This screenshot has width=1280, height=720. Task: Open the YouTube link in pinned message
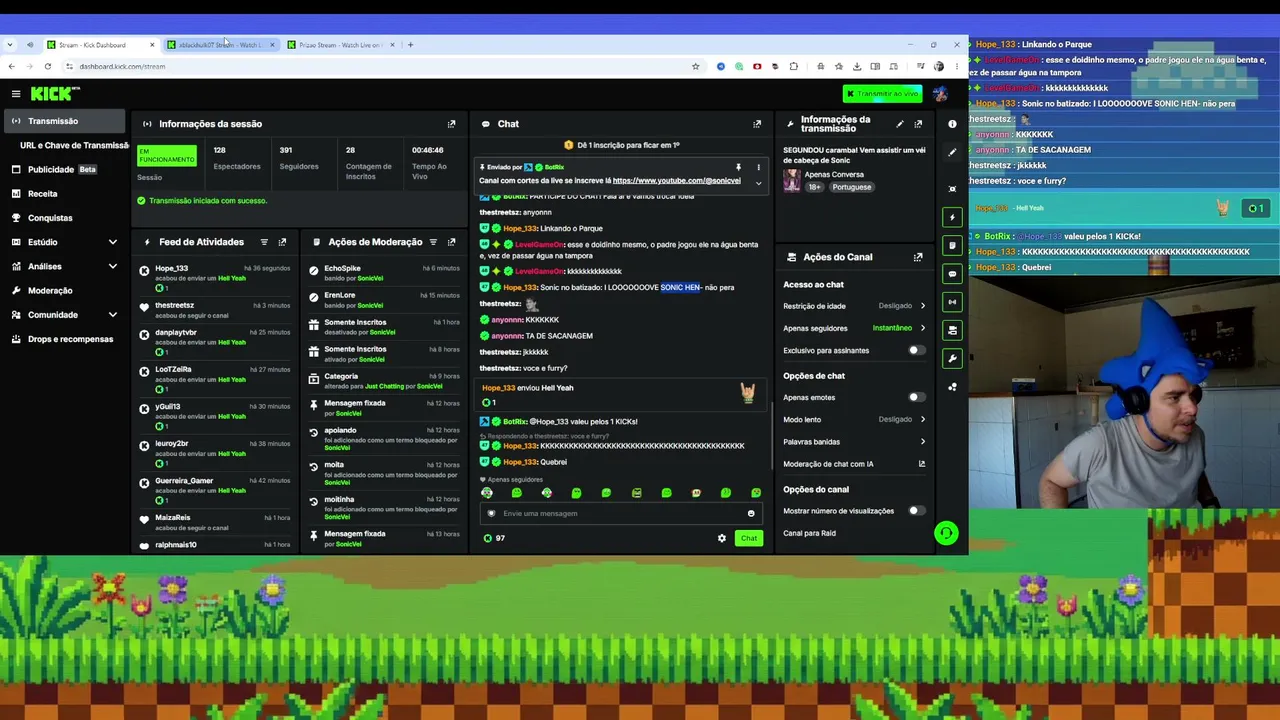point(676,181)
